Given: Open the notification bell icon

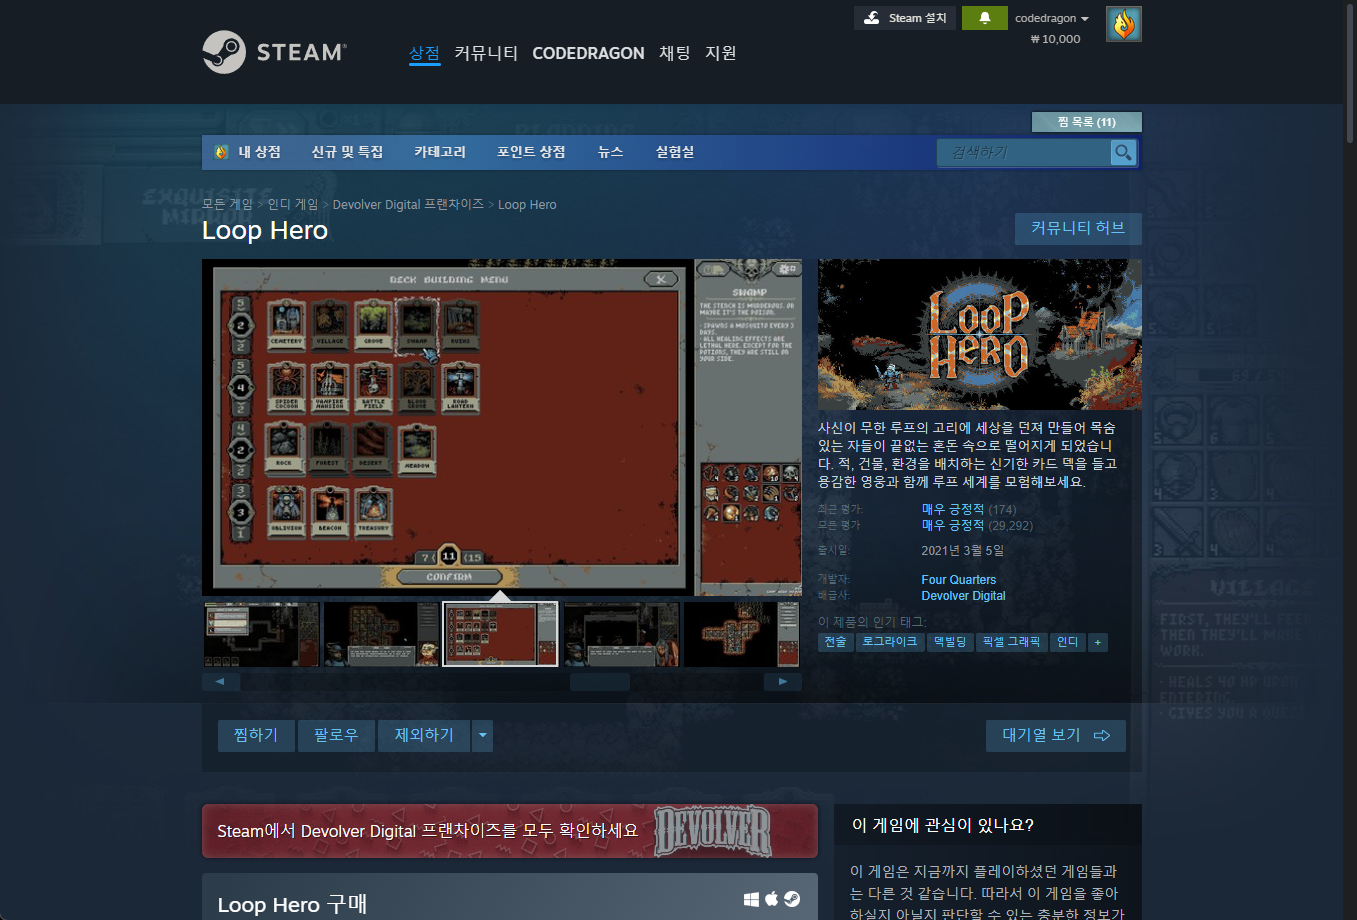Looking at the screenshot, I should tap(984, 18).
